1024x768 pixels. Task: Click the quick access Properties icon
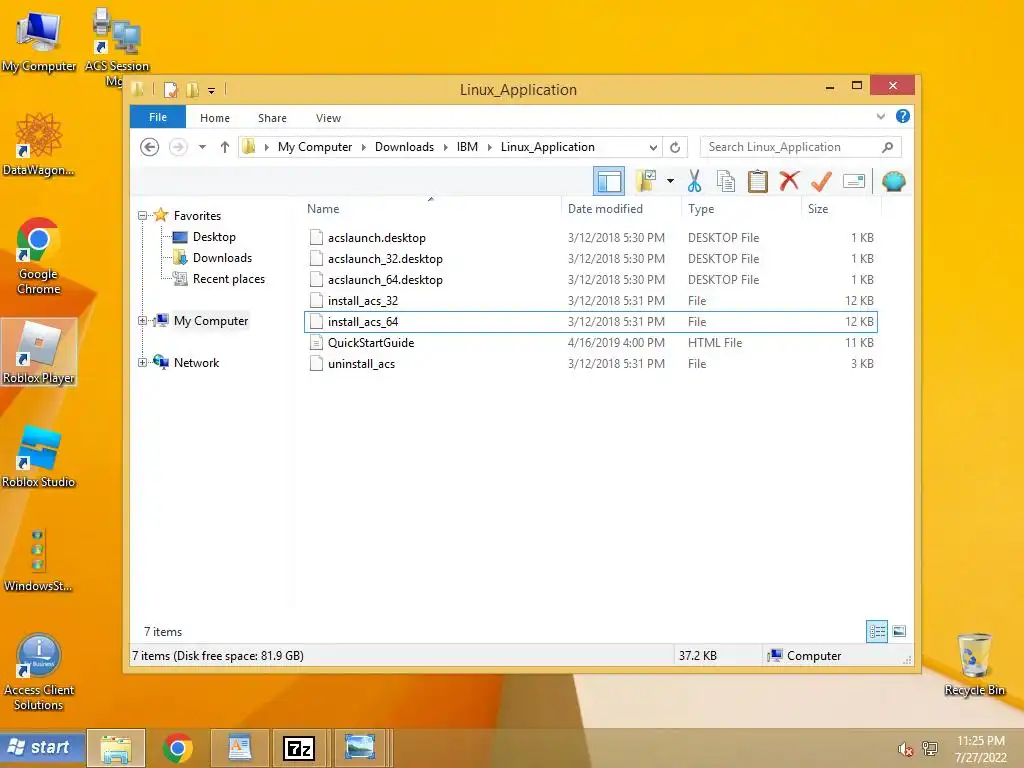(x=170, y=90)
